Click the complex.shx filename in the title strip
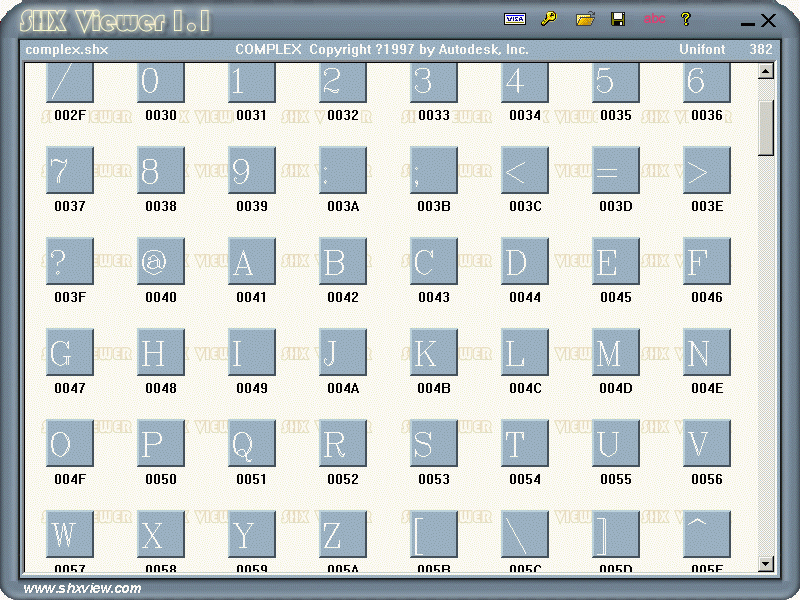 pyautogui.click(x=63, y=48)
